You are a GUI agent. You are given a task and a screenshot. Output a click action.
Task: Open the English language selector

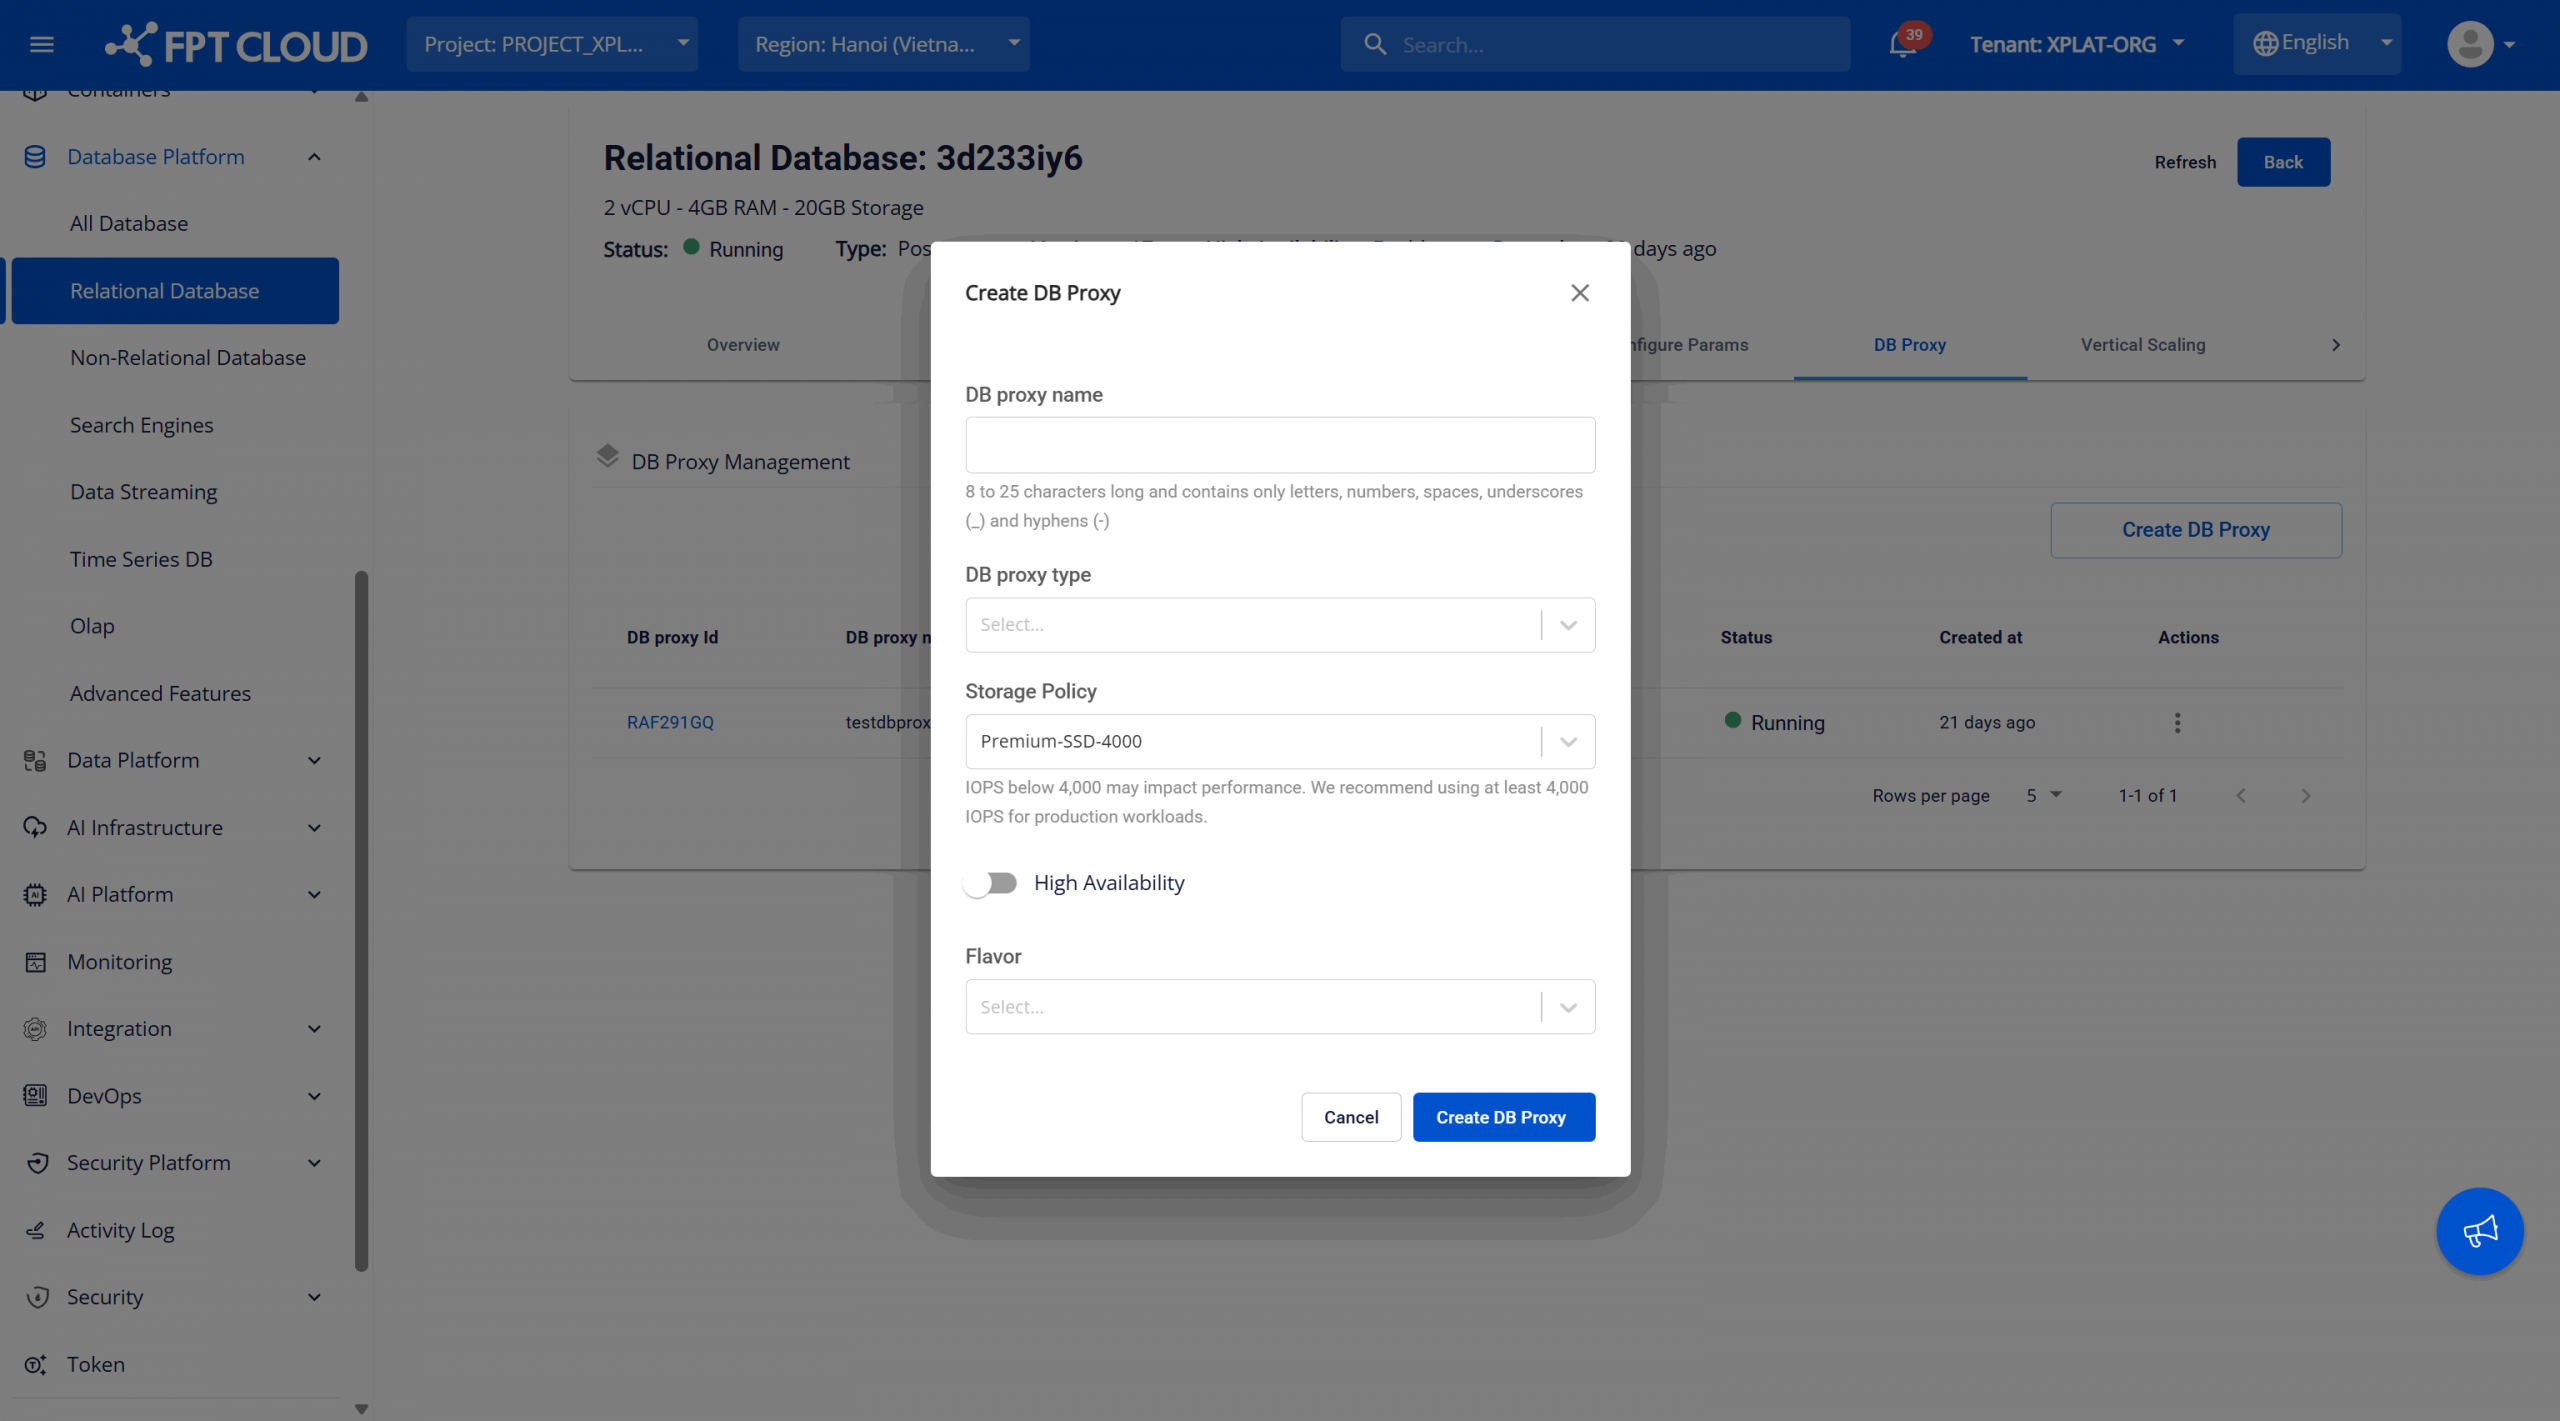coord(2315,44)
